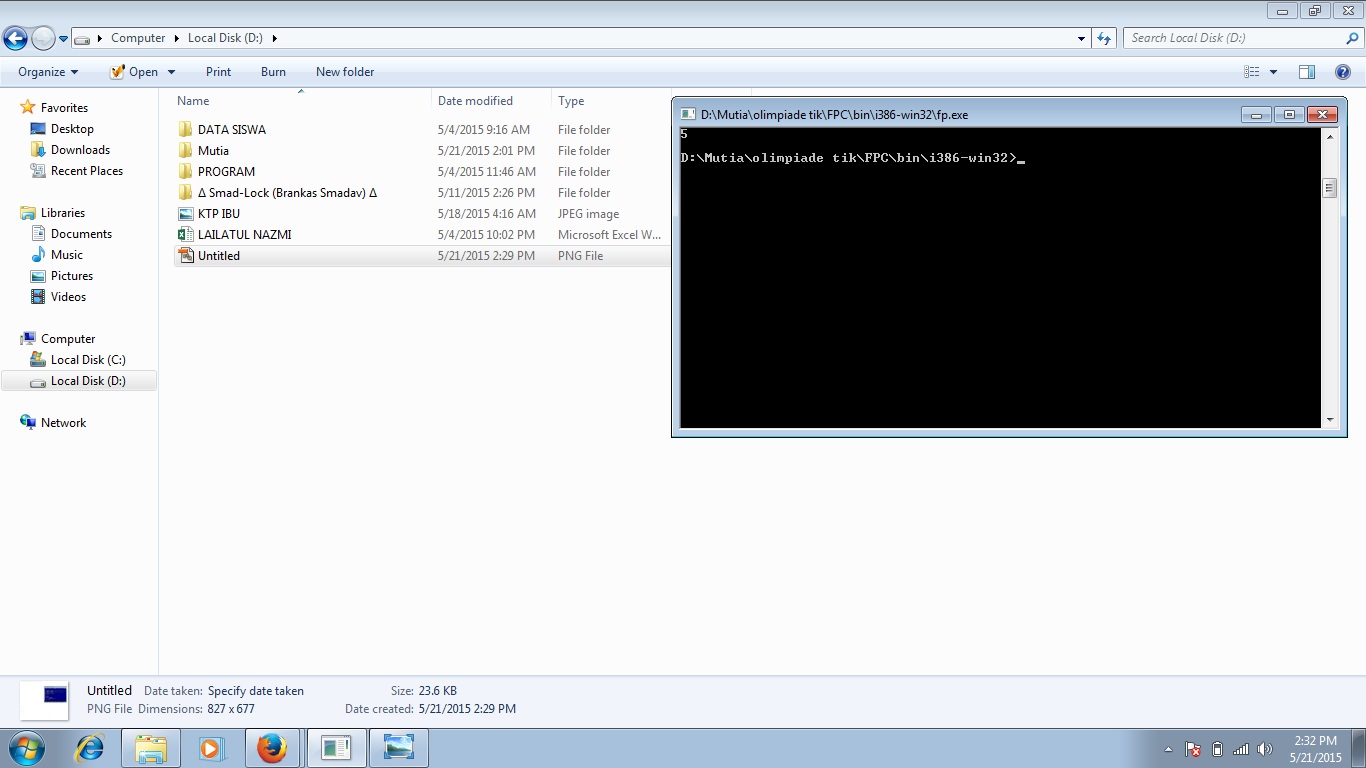Click the New folder button

tap(345, 72)
